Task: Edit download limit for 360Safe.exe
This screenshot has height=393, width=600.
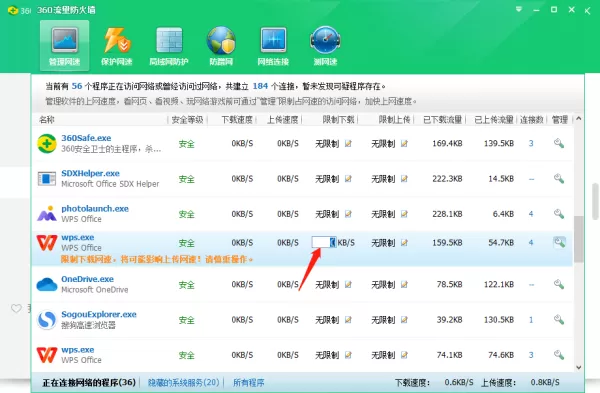Action: 348,144
